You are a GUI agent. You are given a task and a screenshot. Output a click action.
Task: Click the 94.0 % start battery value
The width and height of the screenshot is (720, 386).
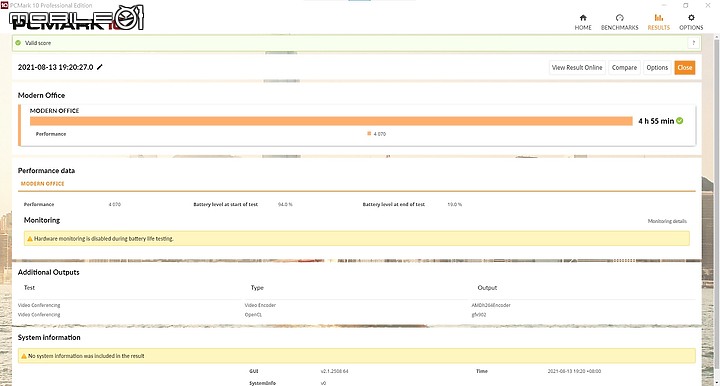(285, 205)
